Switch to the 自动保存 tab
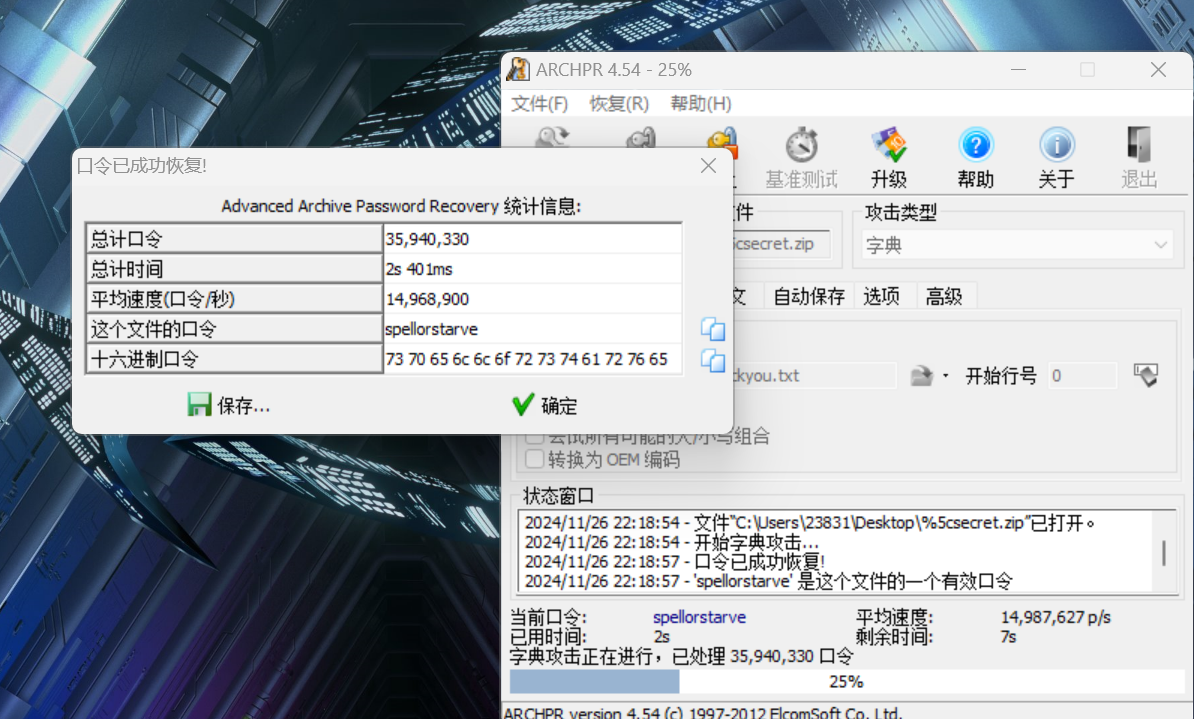This screenshot has height=719, width=1194. pos(809,296)
